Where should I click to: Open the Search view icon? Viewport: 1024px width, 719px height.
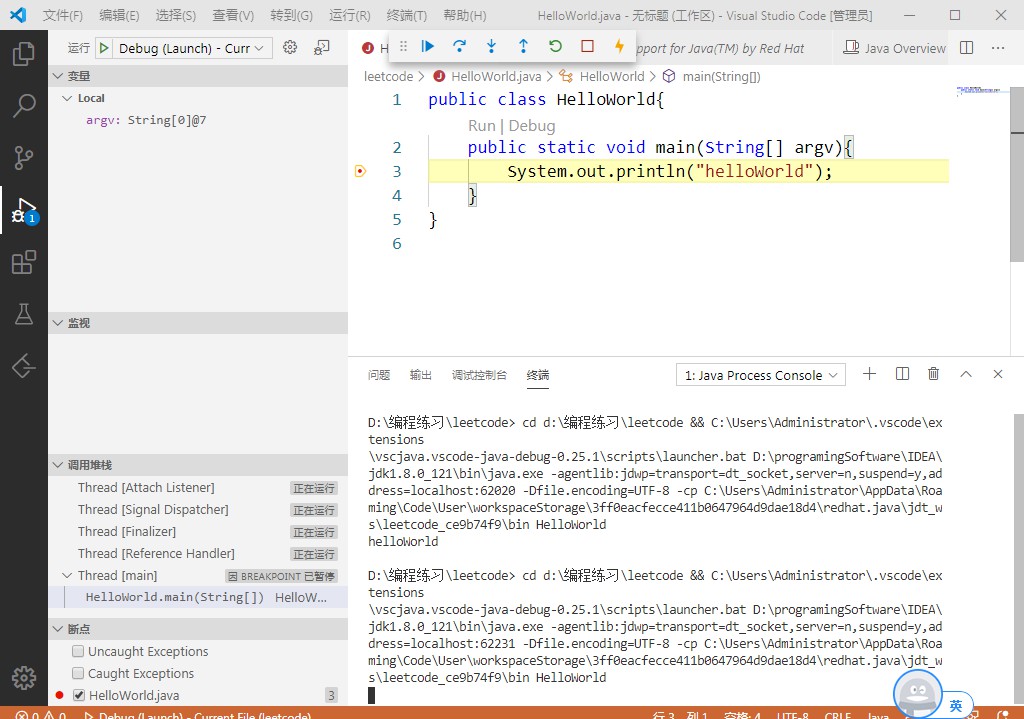coord(25,105)
